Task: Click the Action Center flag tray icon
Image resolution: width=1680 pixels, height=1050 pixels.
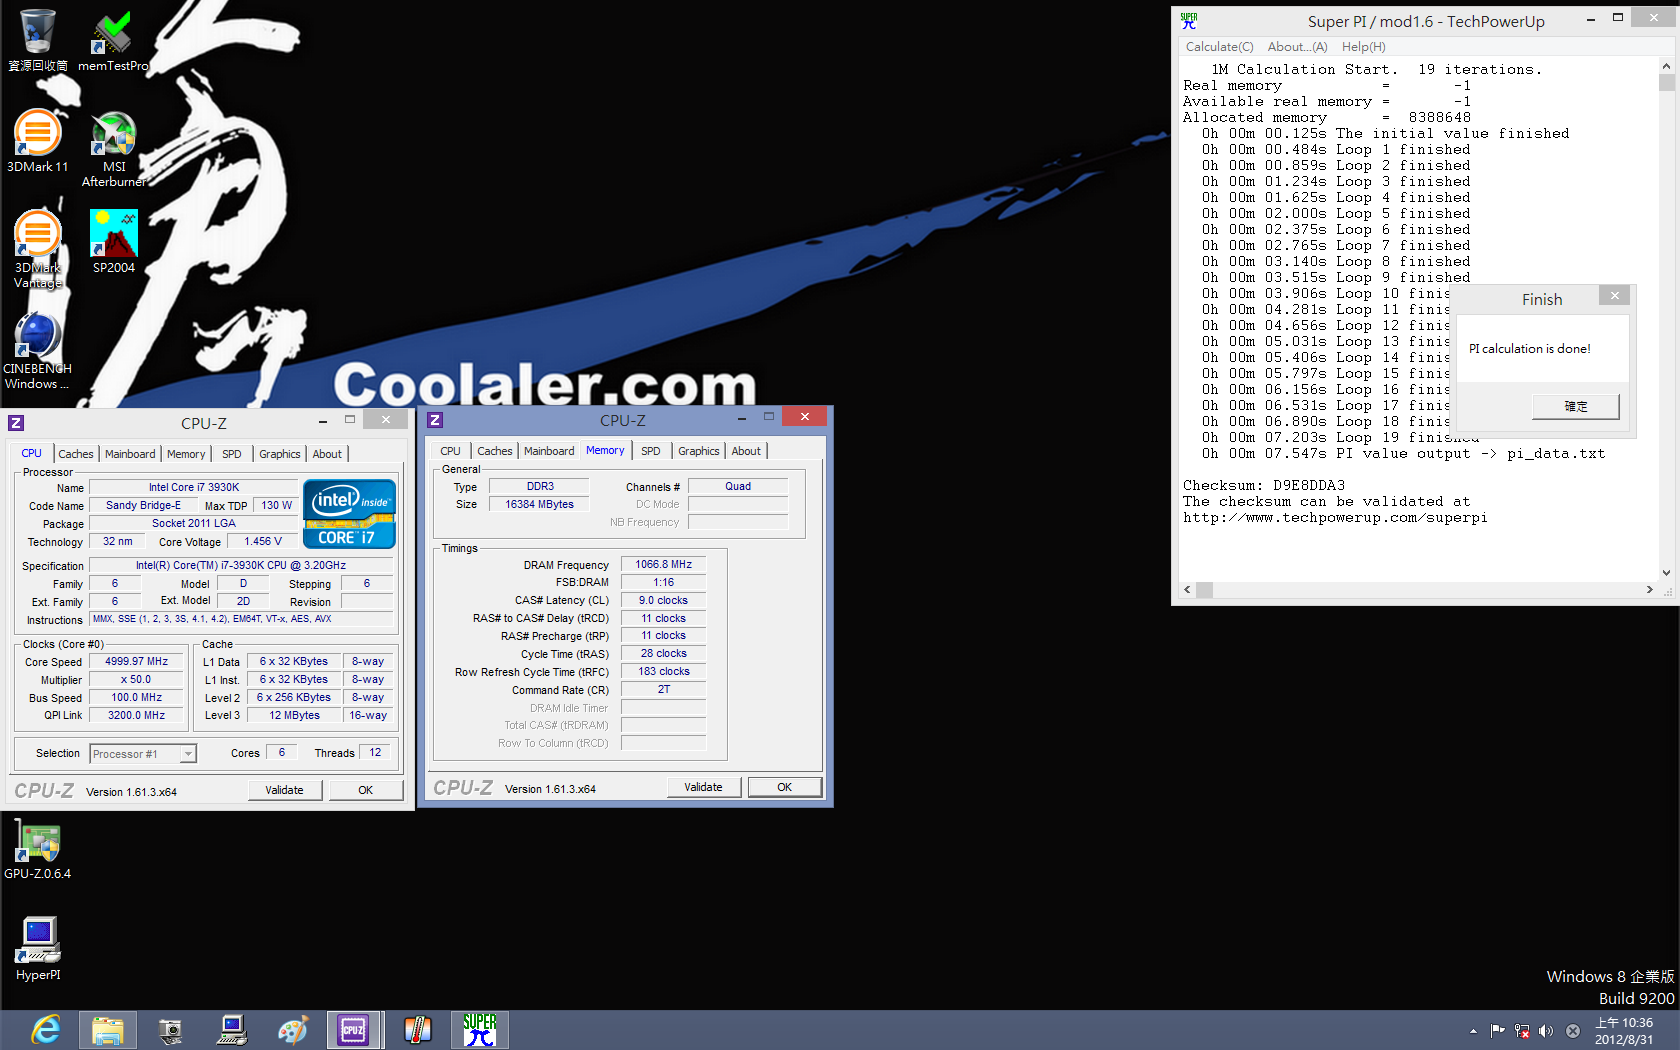Action: coord(1497,1031)
